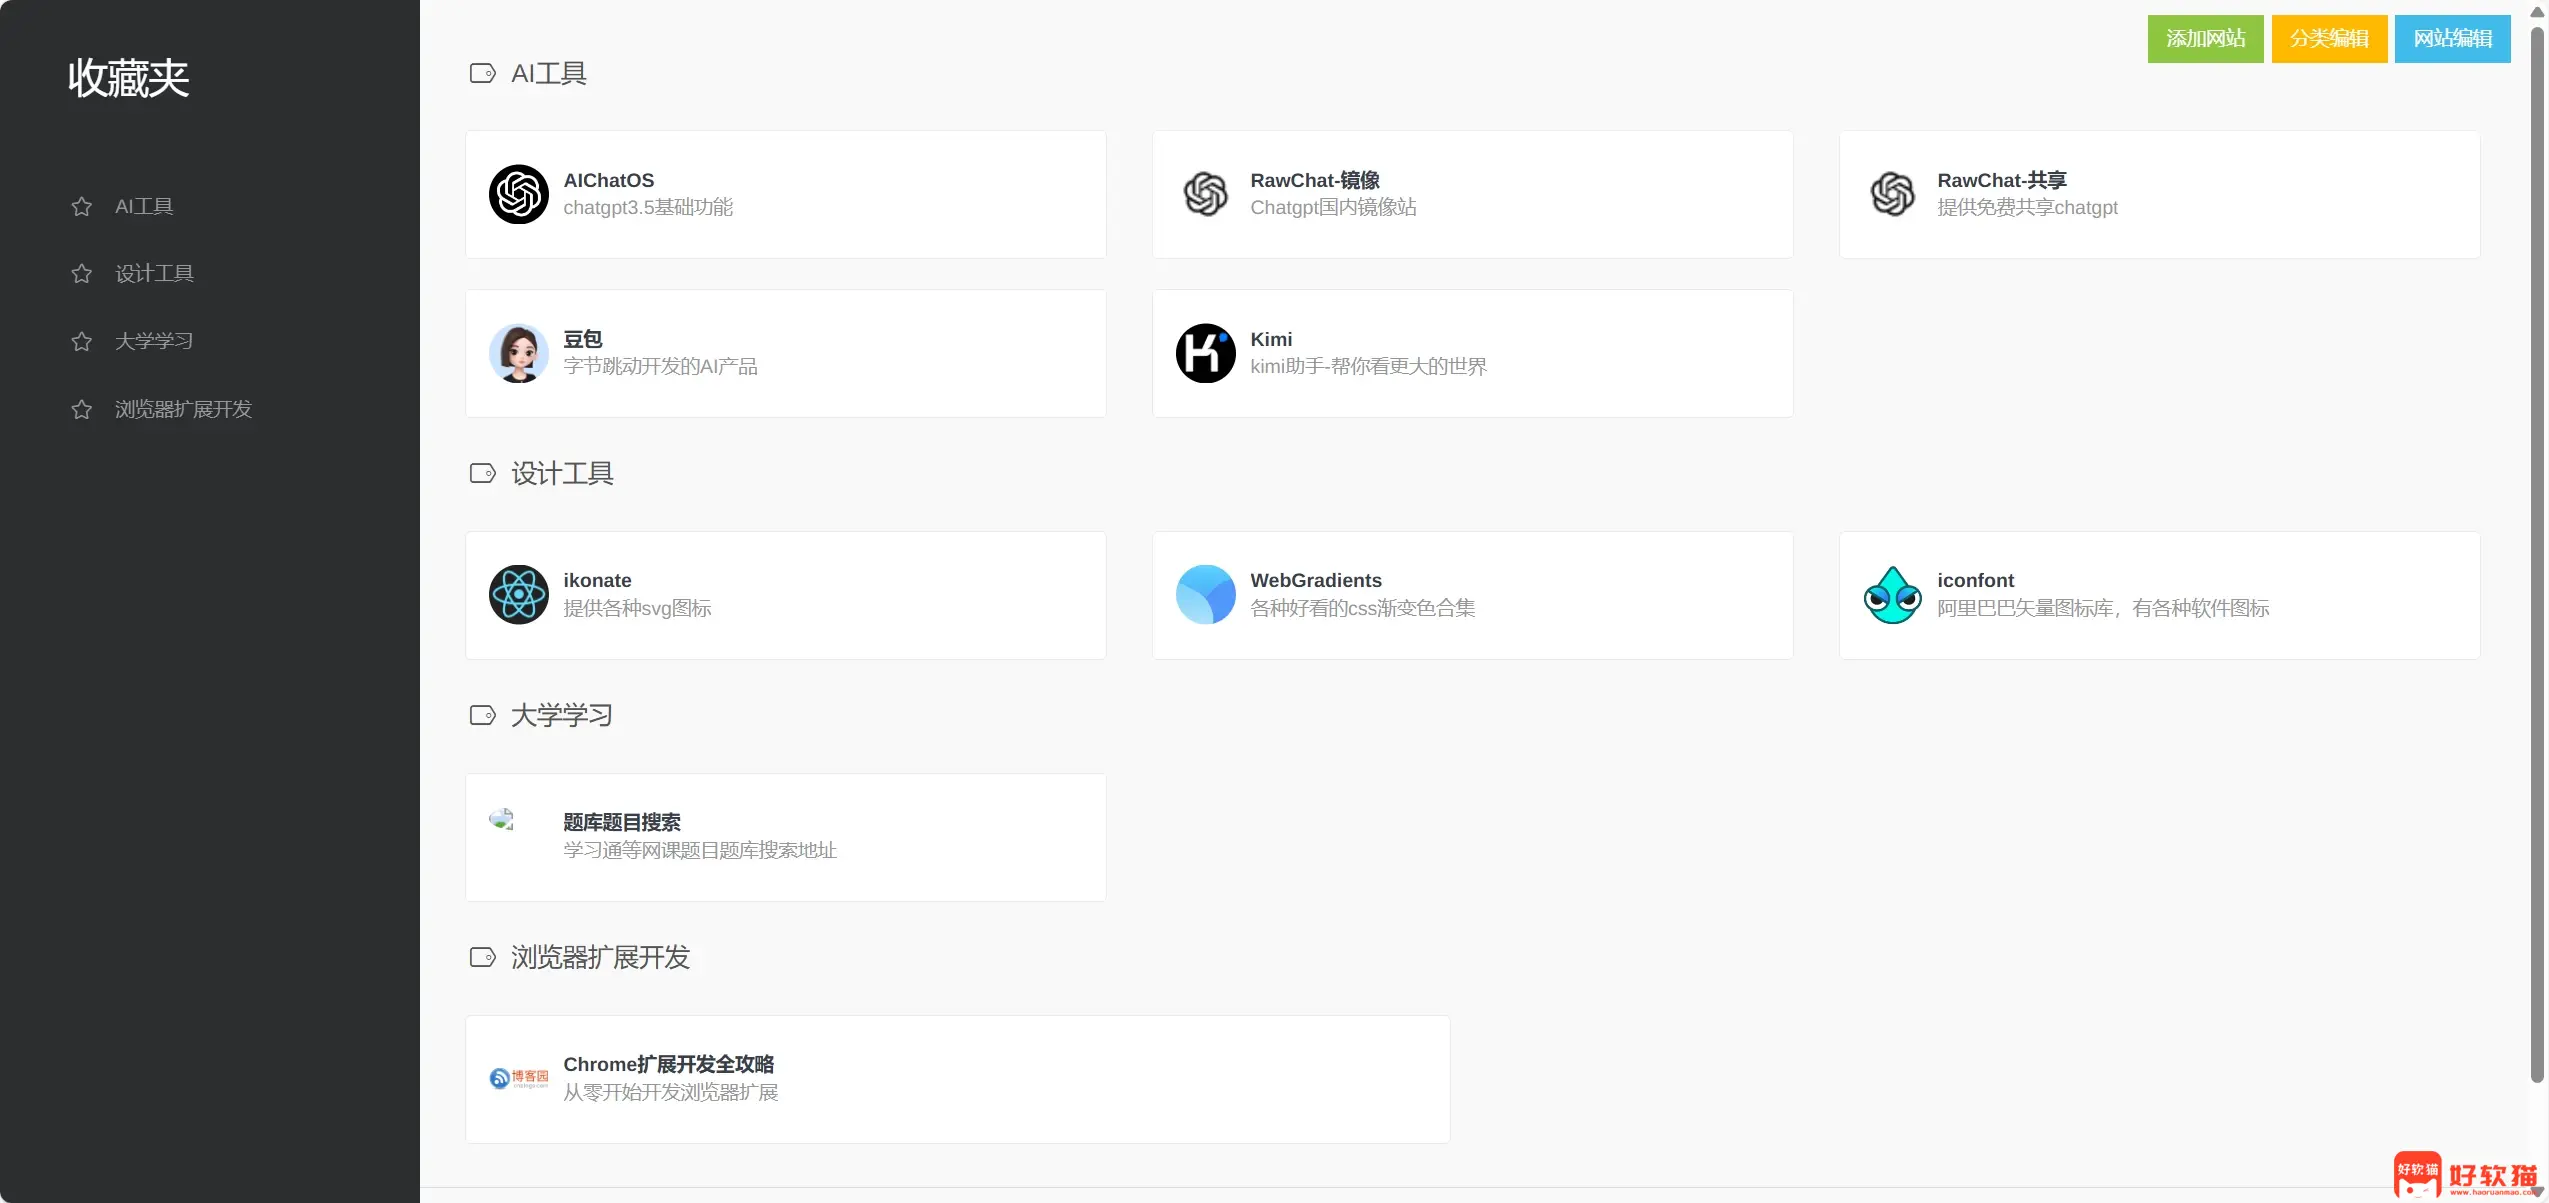Select AI工具 in the sidebar
The image size is (2549, 1203).
click(x=144, y=206)
